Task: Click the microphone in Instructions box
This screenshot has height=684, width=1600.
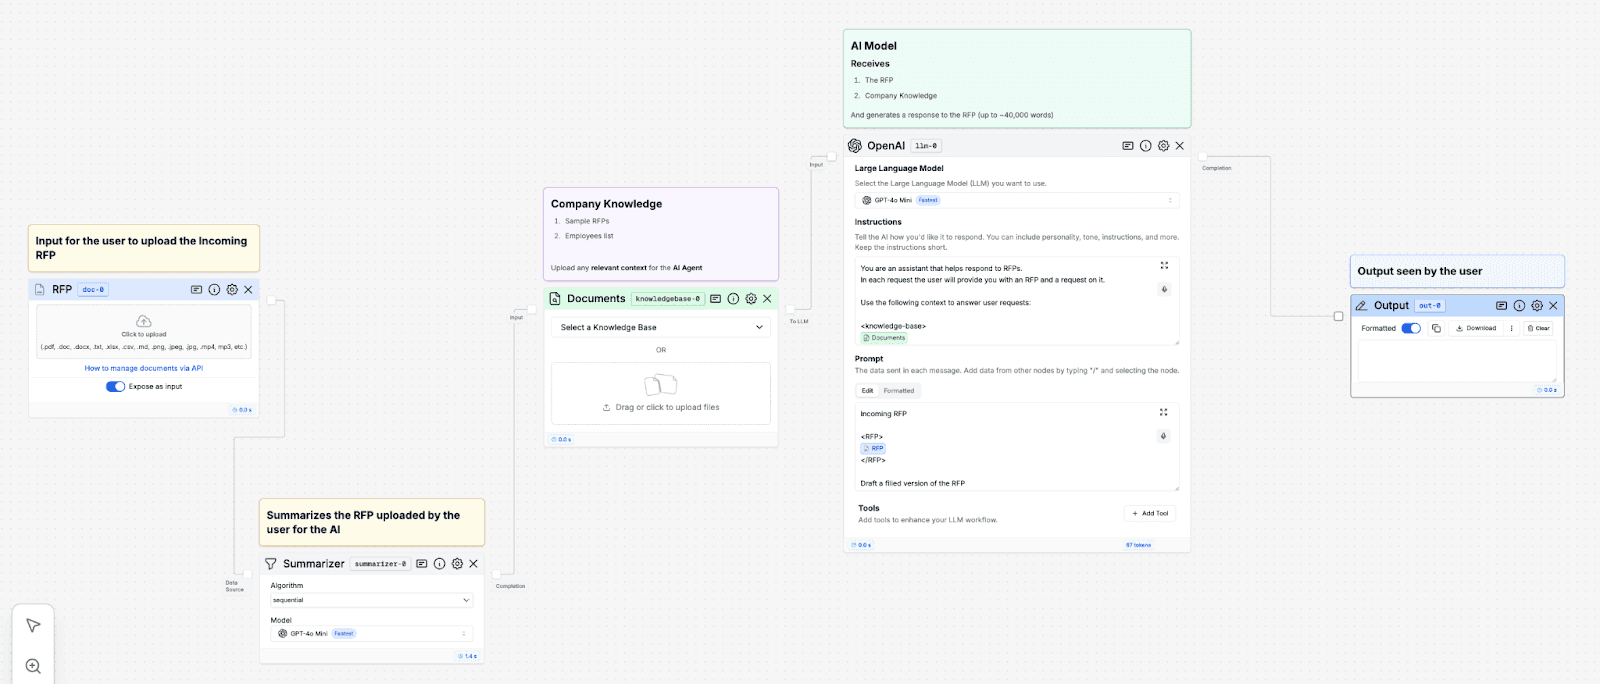Action: click(x=1164, y=289)
